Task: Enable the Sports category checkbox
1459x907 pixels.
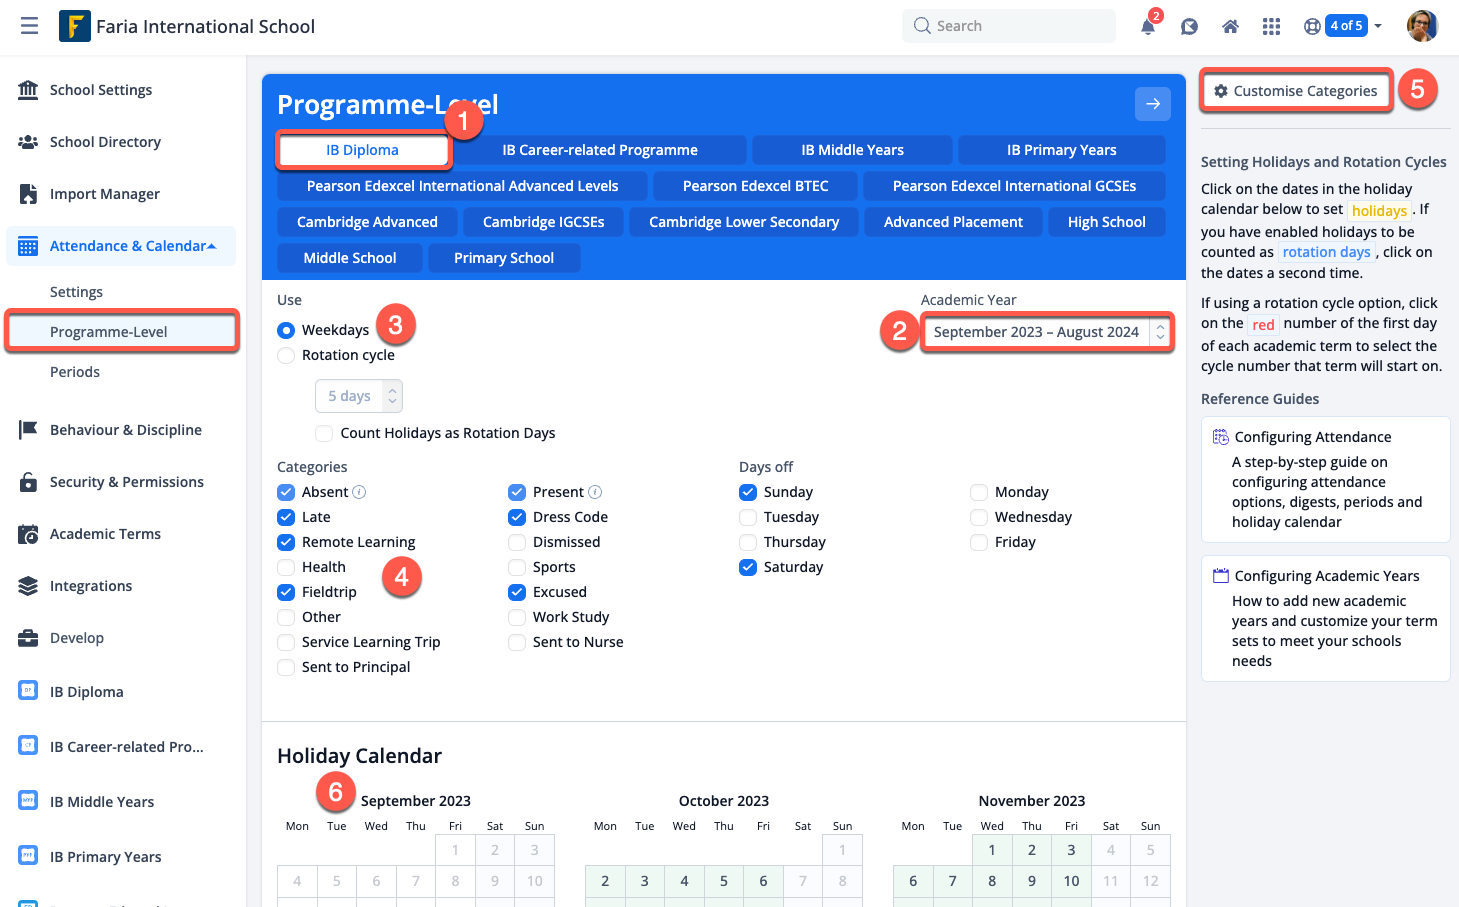Action: click(x=517, y=567)
